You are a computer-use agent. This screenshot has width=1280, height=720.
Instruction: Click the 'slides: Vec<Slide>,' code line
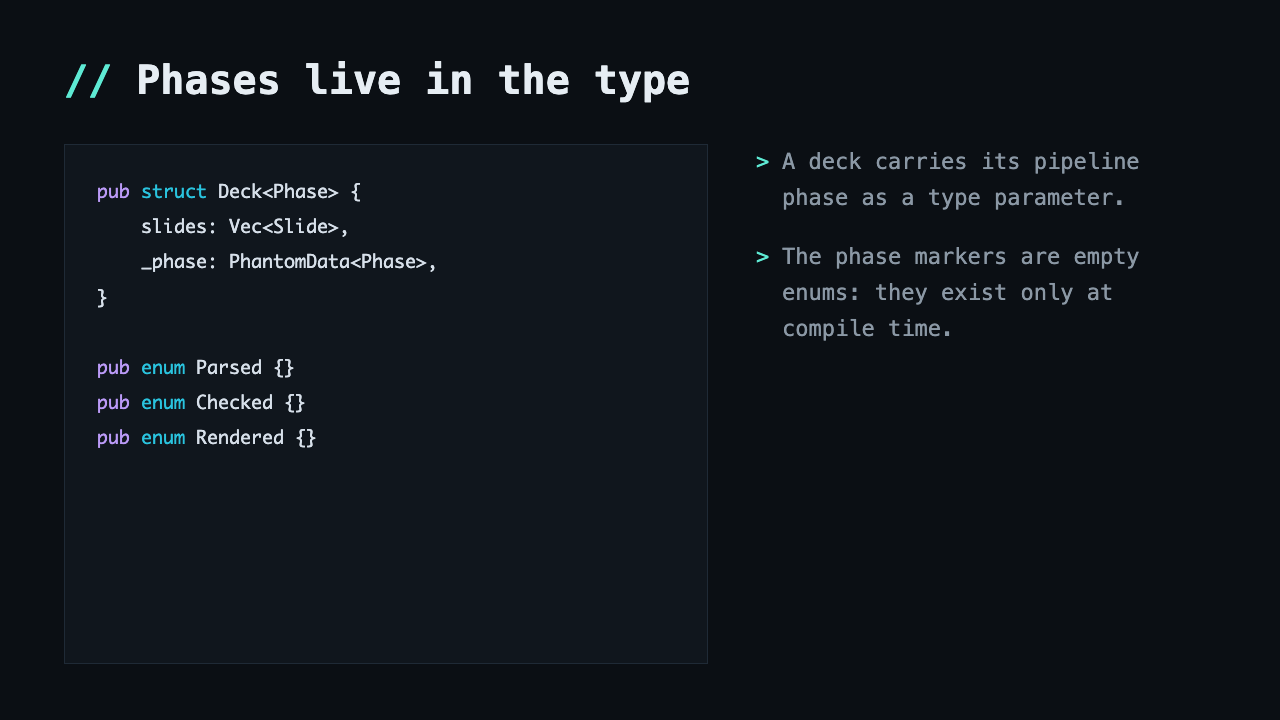[x=245, y=227]
